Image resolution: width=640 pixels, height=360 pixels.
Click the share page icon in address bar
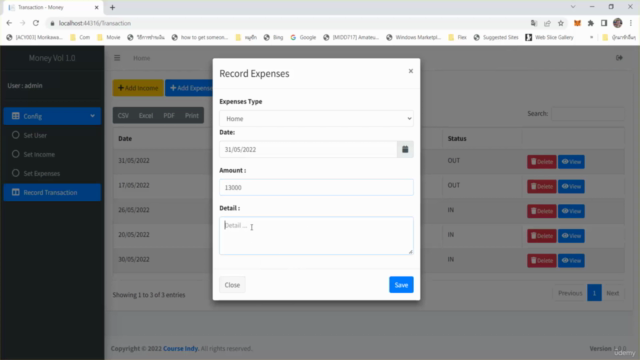click(x=547, y=23)
